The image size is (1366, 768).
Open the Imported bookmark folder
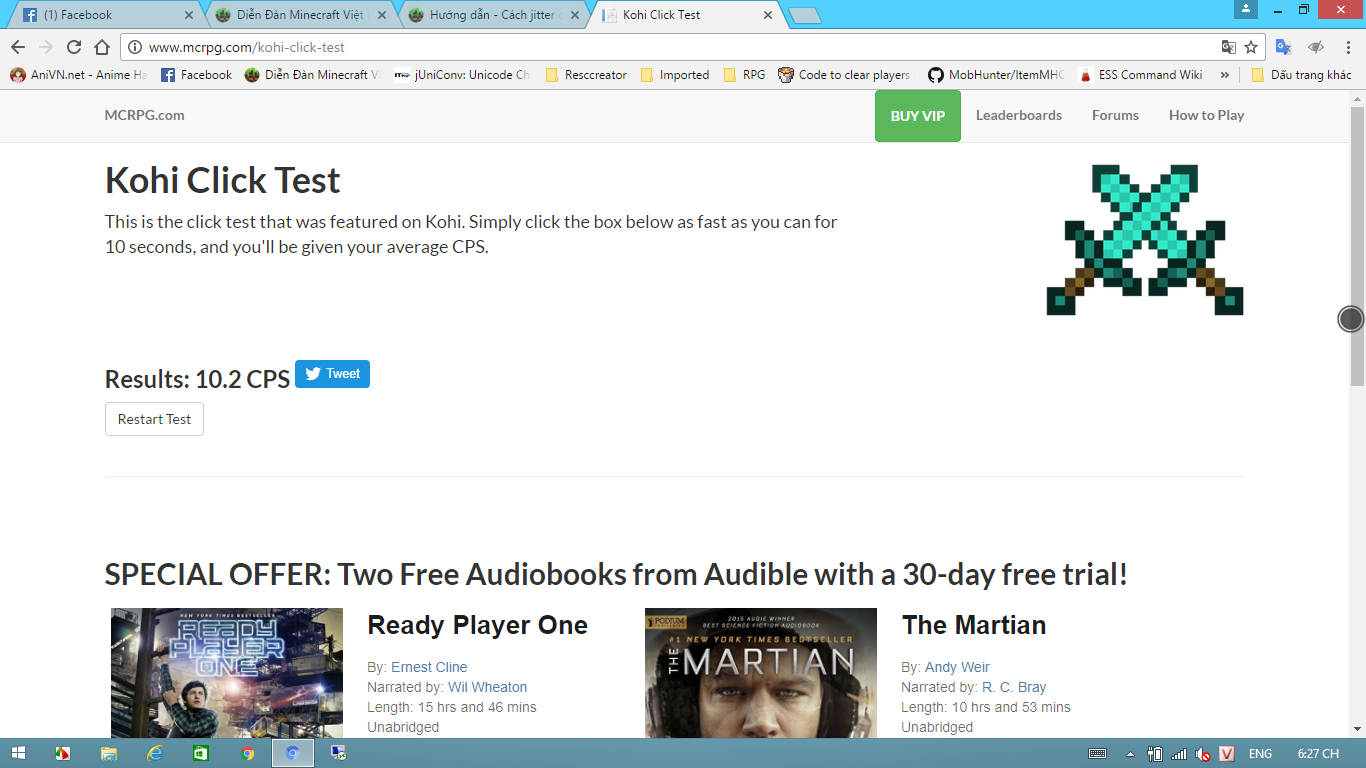coord(674,75)
